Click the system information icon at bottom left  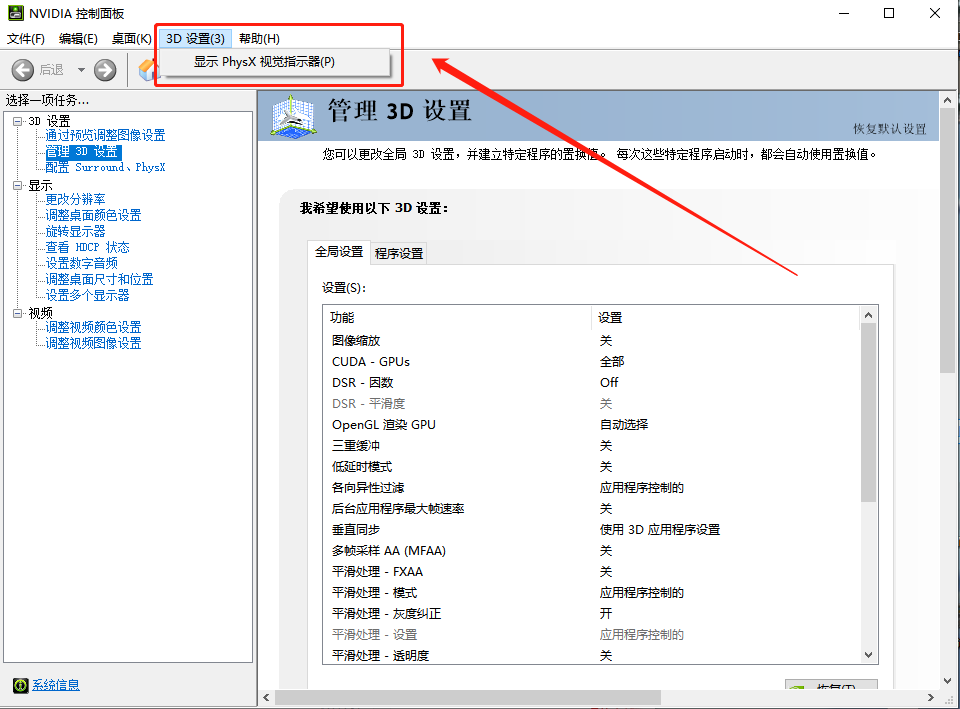click(20, 685)
